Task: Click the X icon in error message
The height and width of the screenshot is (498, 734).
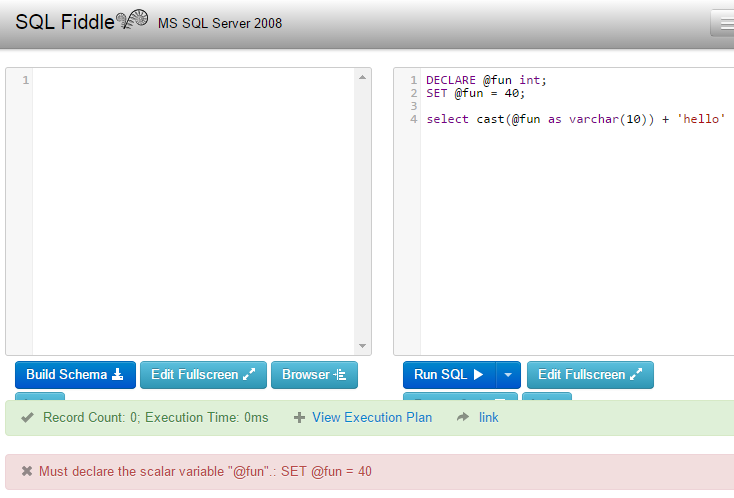Action: click(27, 471)
